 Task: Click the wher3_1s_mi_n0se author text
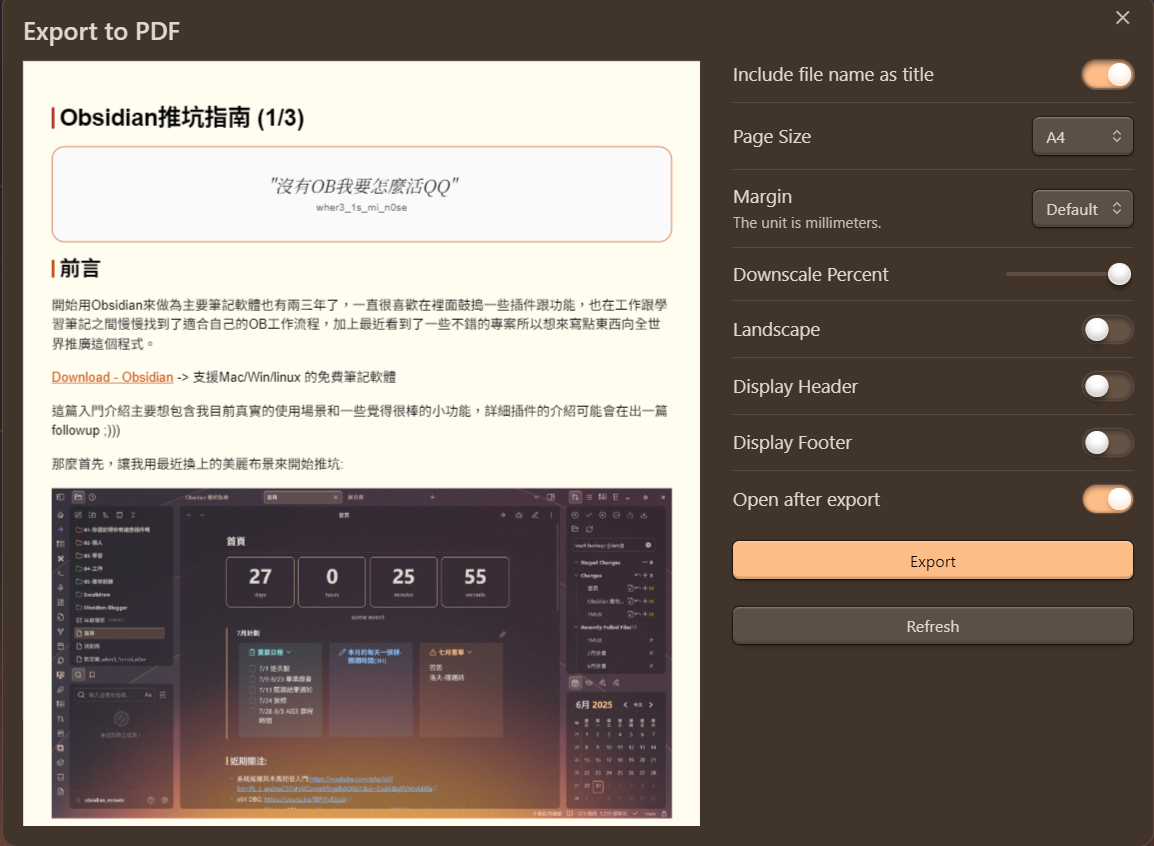[x=361, y=207]
